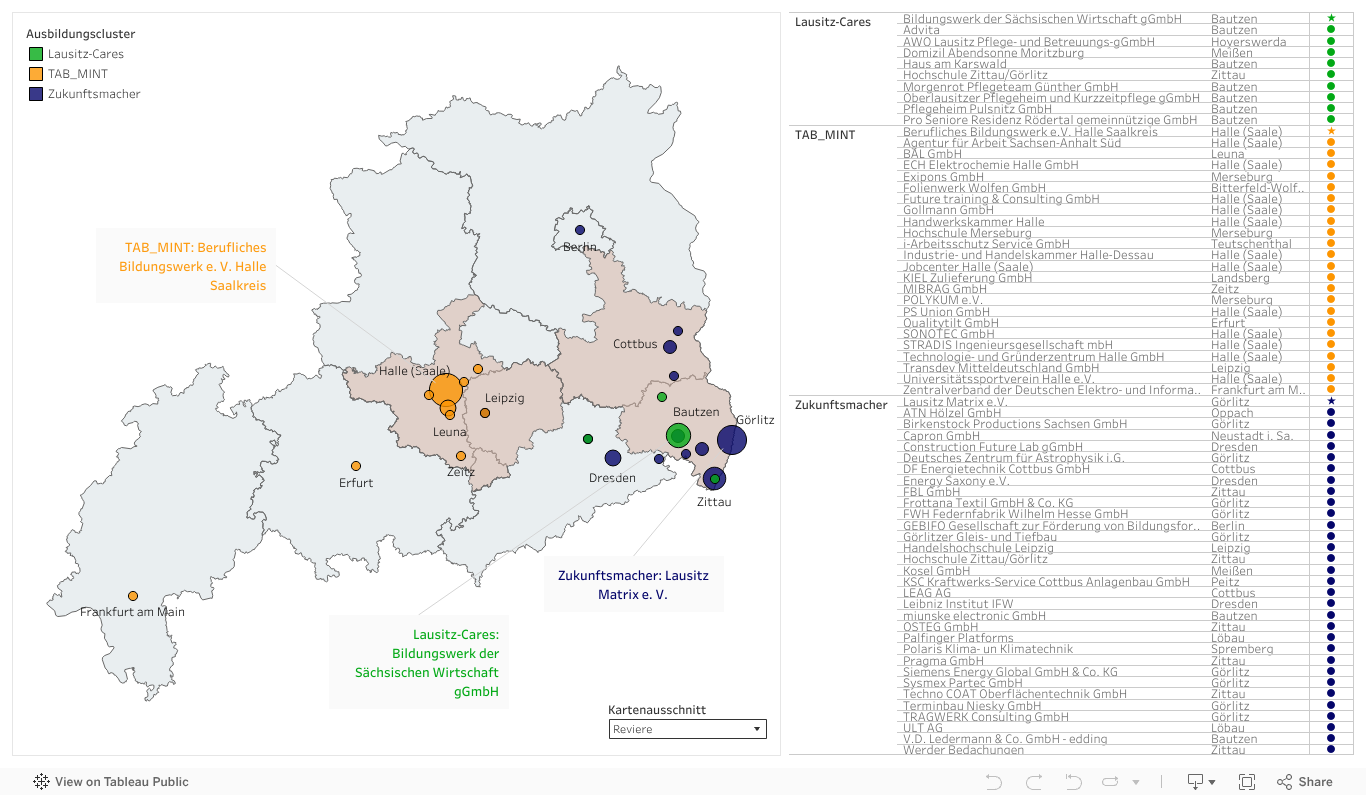Select the Energy Saxony e.V. row name

point(959,480)
